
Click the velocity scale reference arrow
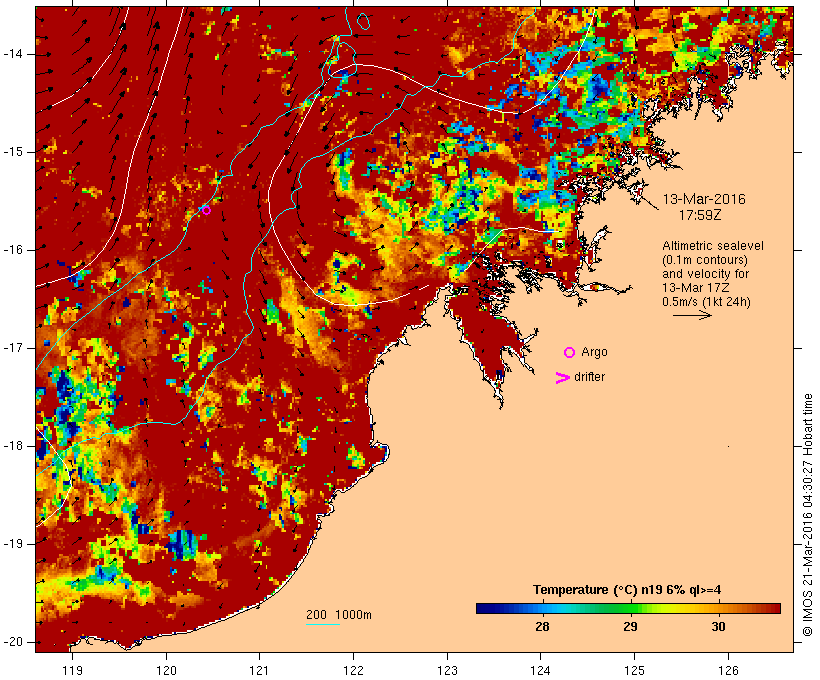(x=692, y=315)
